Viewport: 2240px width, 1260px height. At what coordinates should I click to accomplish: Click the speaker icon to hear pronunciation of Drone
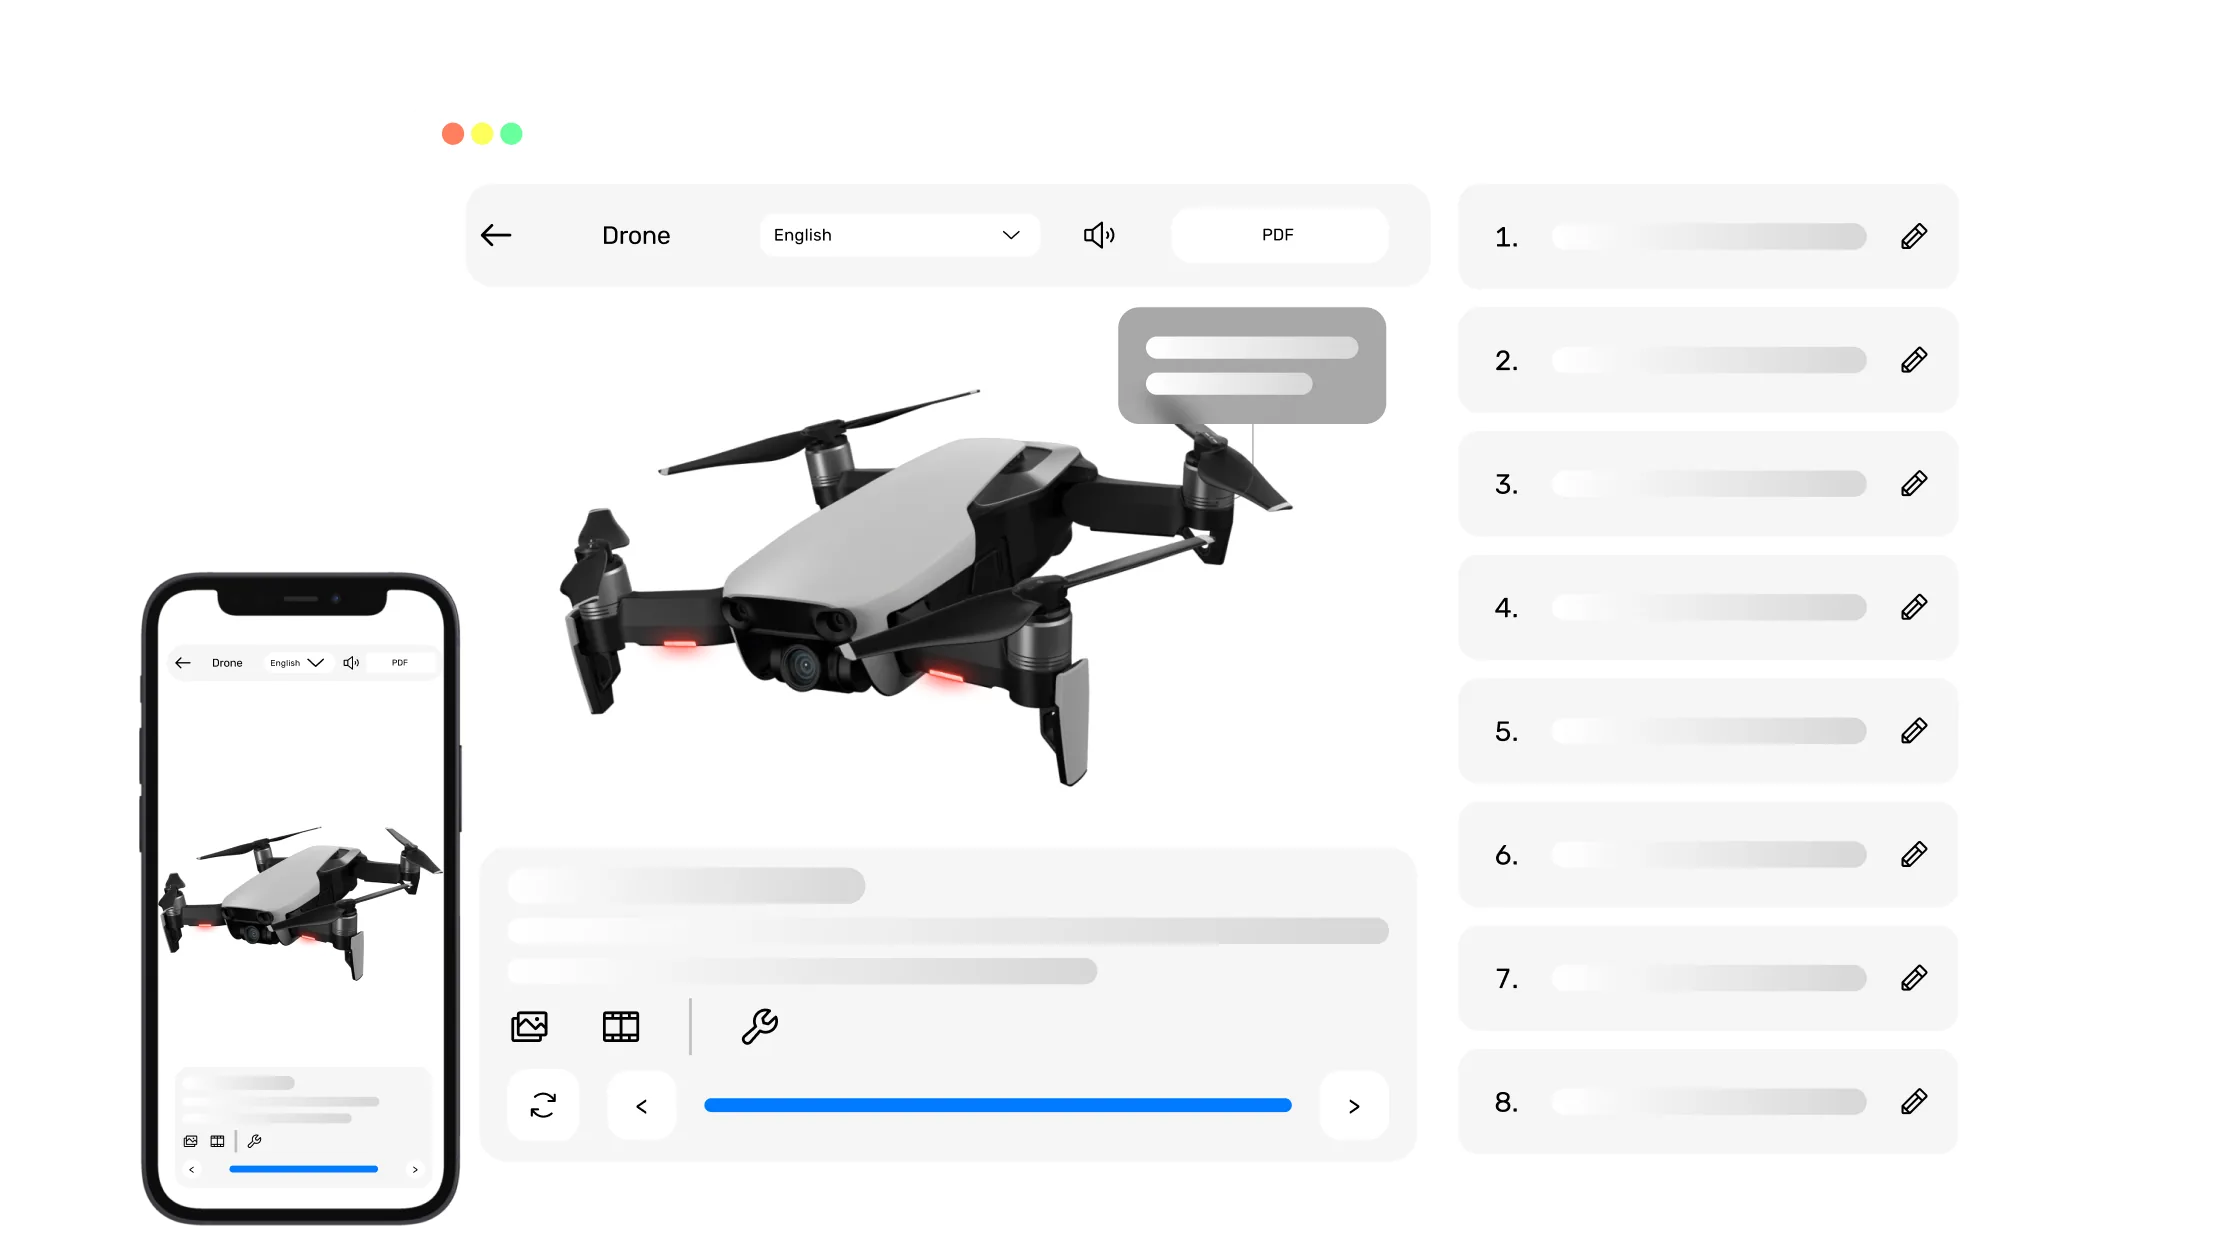click(x=1099, y=235)
